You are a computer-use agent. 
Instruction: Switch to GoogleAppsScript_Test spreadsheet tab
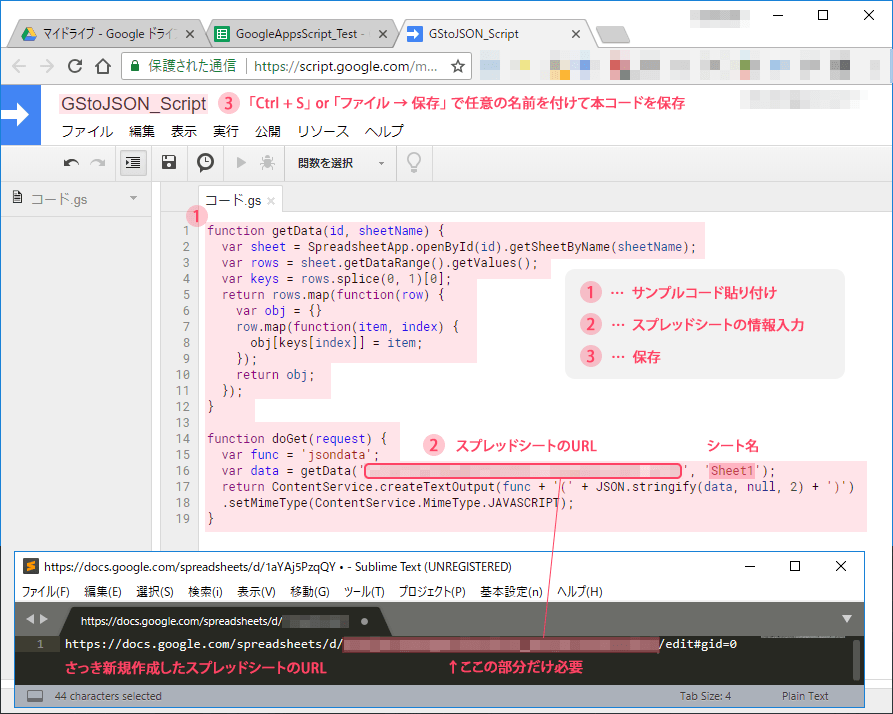point(301,34)
